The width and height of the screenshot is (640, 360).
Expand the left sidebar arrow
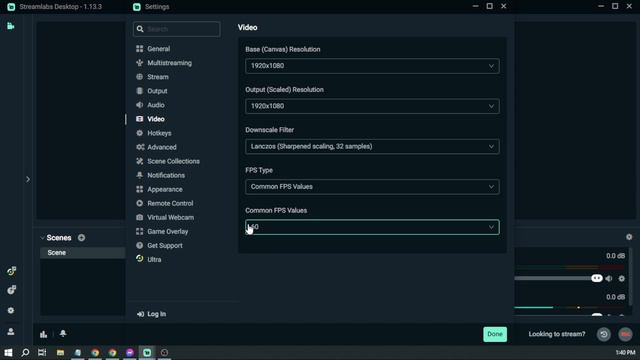[x=28, y=179]
